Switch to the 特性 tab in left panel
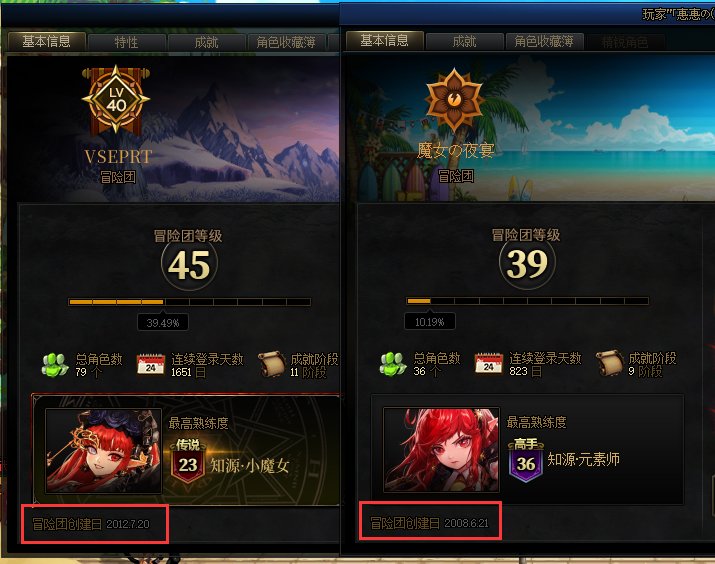The width and height of the screenshot is (715, 564). tap(126, 42)
